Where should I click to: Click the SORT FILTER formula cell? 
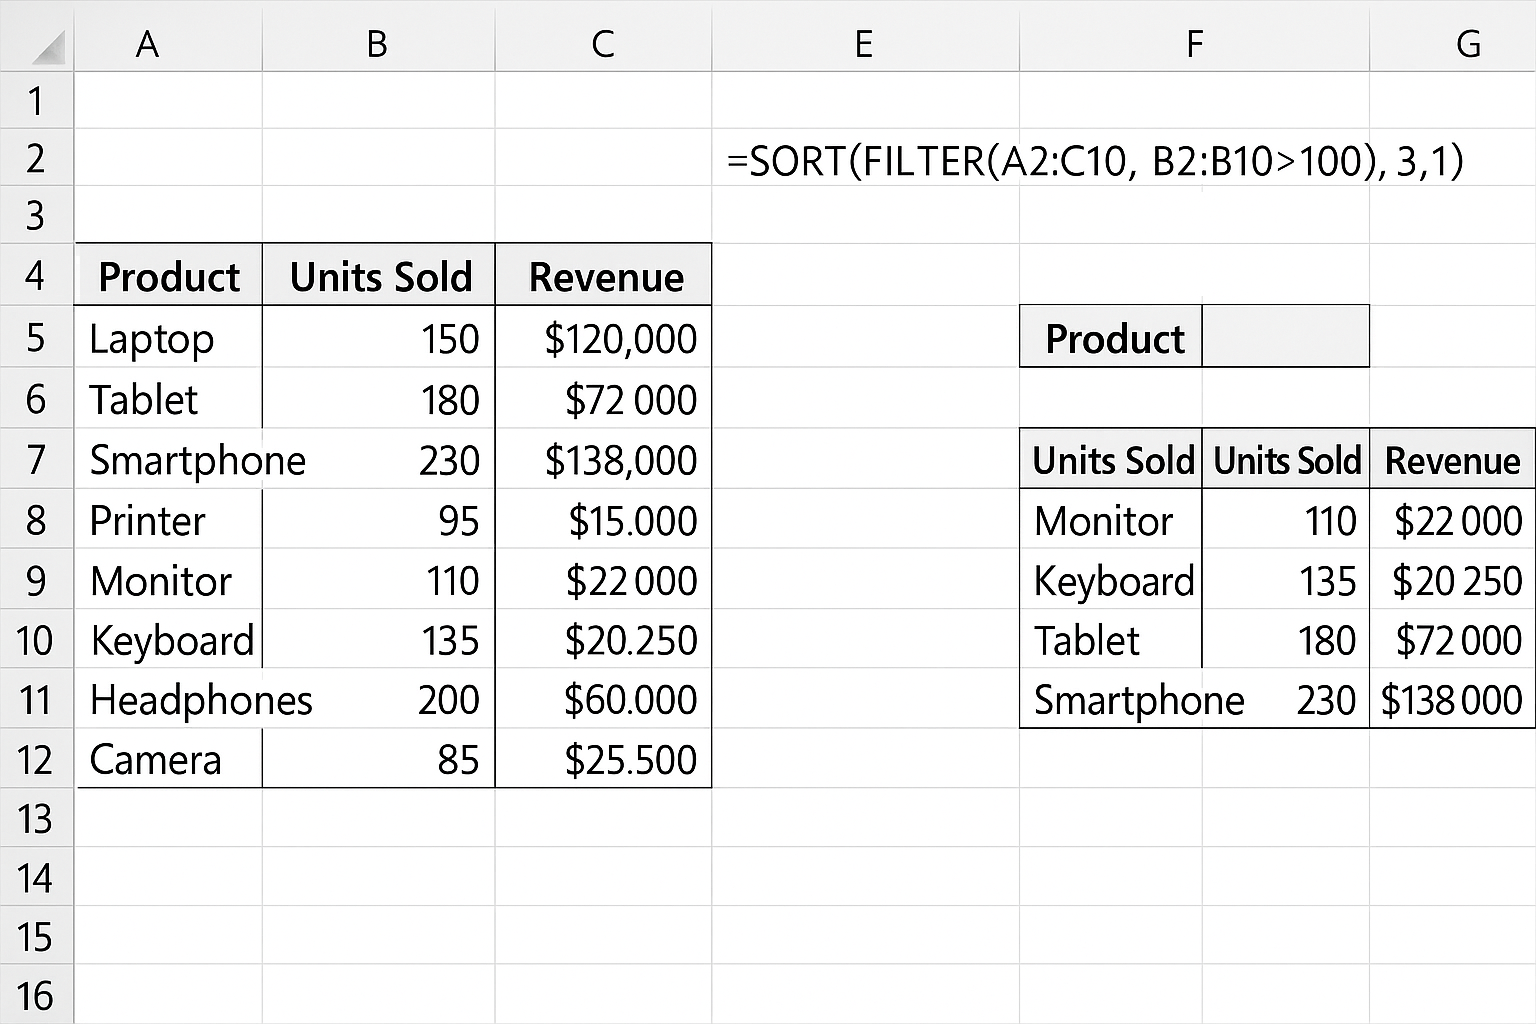(x=1095, y=160)
